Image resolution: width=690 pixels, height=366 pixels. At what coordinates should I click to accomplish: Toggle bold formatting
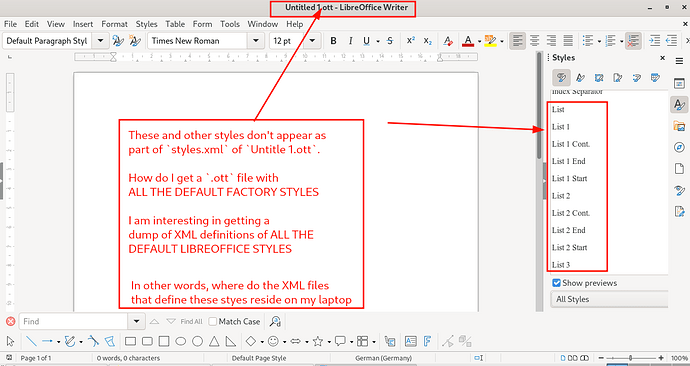[333, 41]
